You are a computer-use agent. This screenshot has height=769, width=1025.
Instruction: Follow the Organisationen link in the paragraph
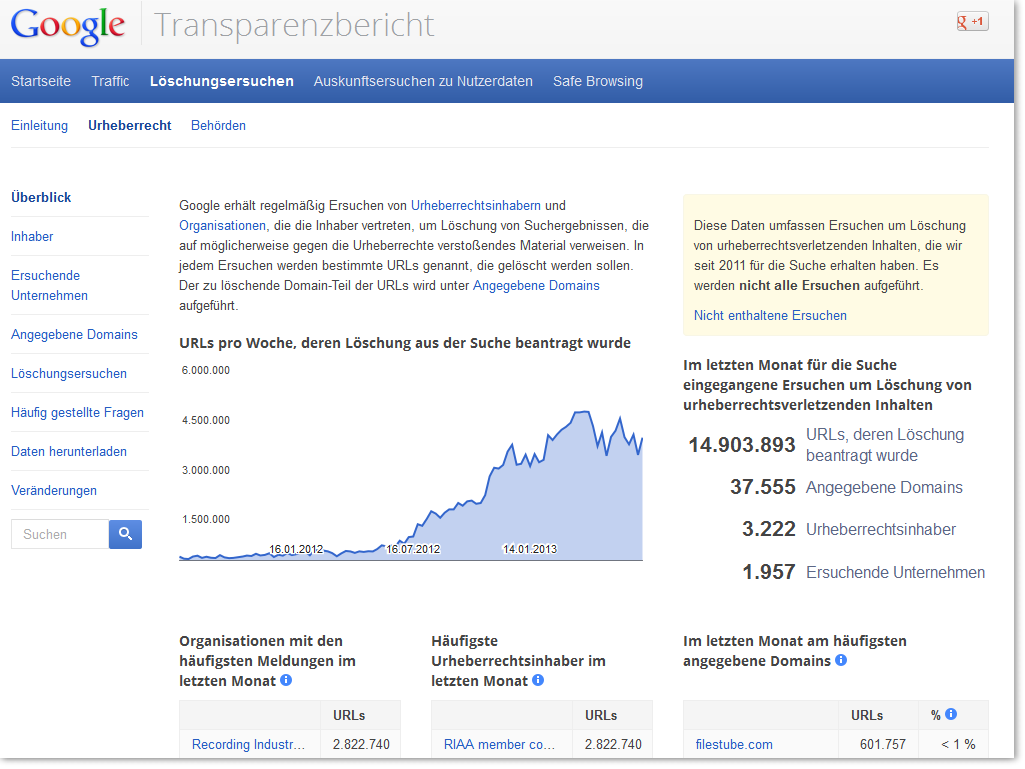coord(222,226)
